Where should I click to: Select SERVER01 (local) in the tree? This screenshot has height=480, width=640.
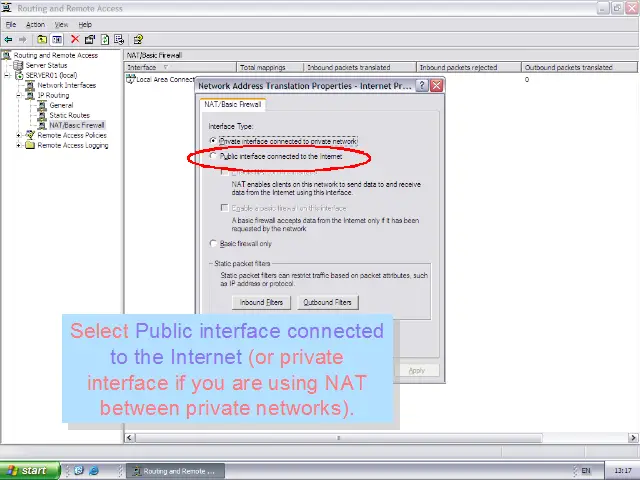click(51, 76)
